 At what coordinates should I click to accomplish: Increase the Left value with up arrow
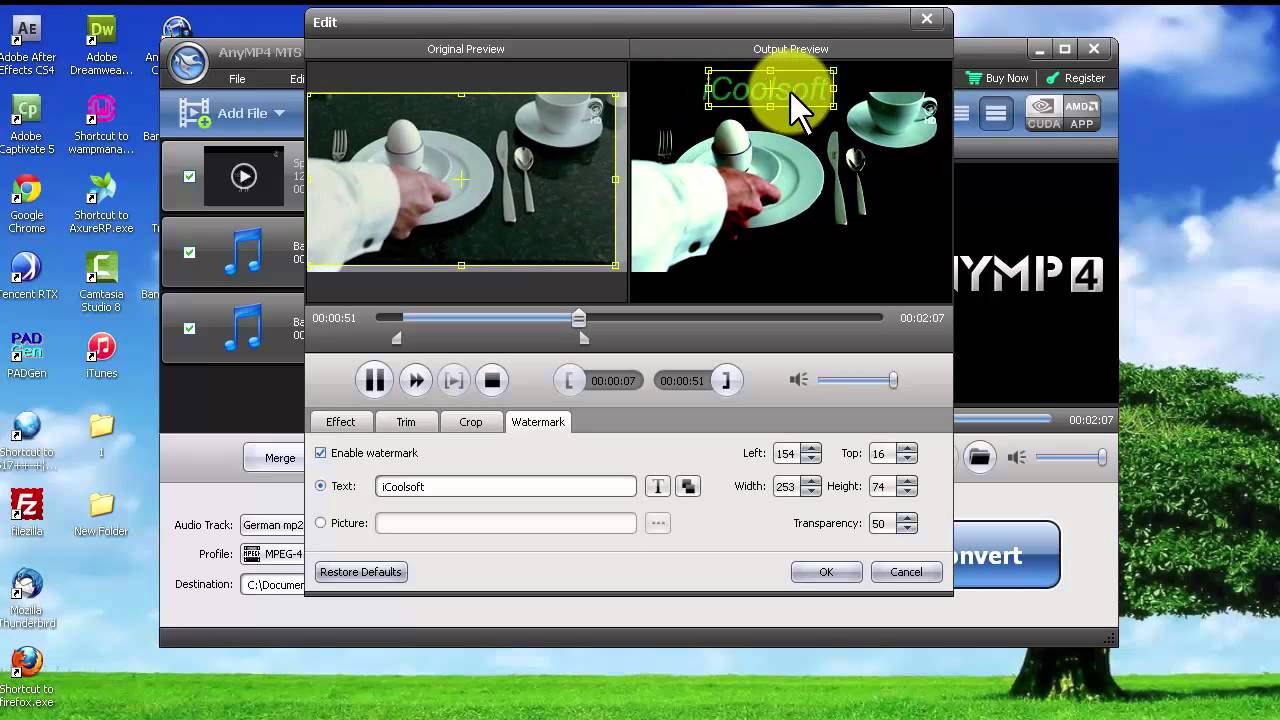811,448
